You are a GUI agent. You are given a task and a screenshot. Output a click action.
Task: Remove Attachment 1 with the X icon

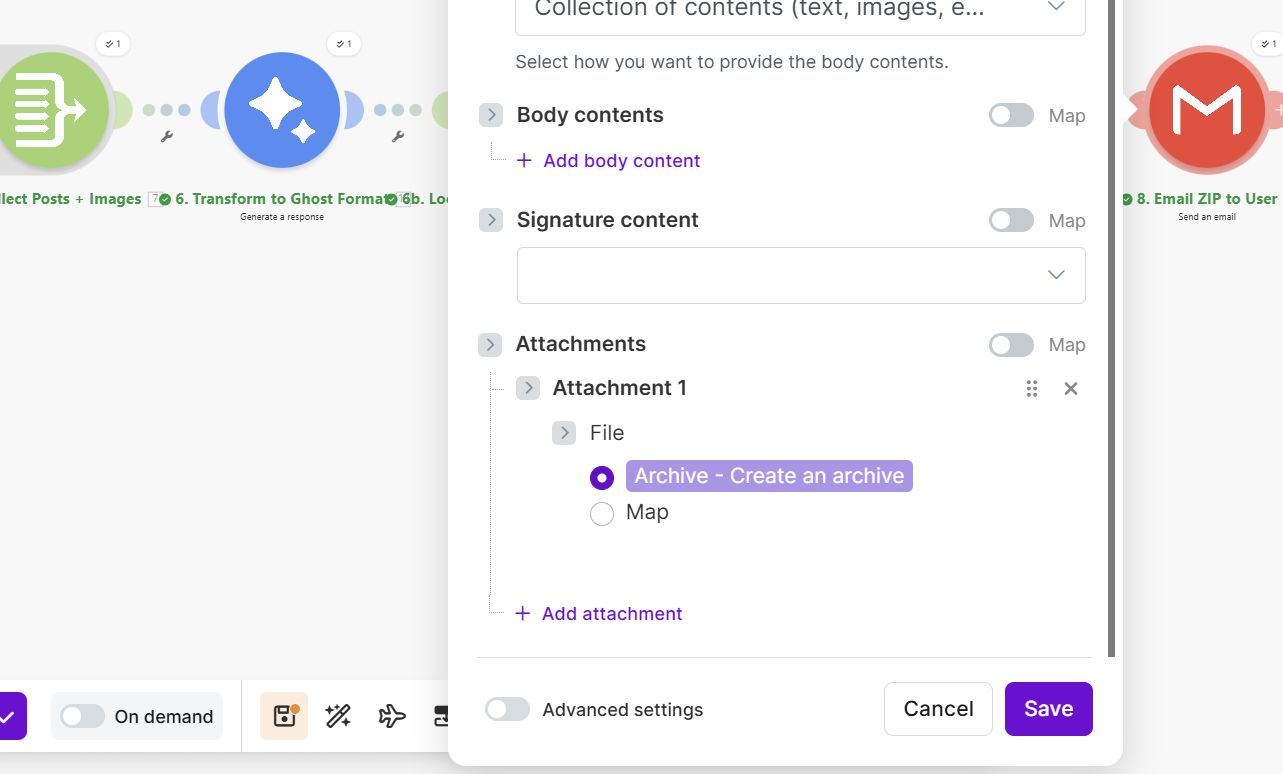coord(1070,388)
